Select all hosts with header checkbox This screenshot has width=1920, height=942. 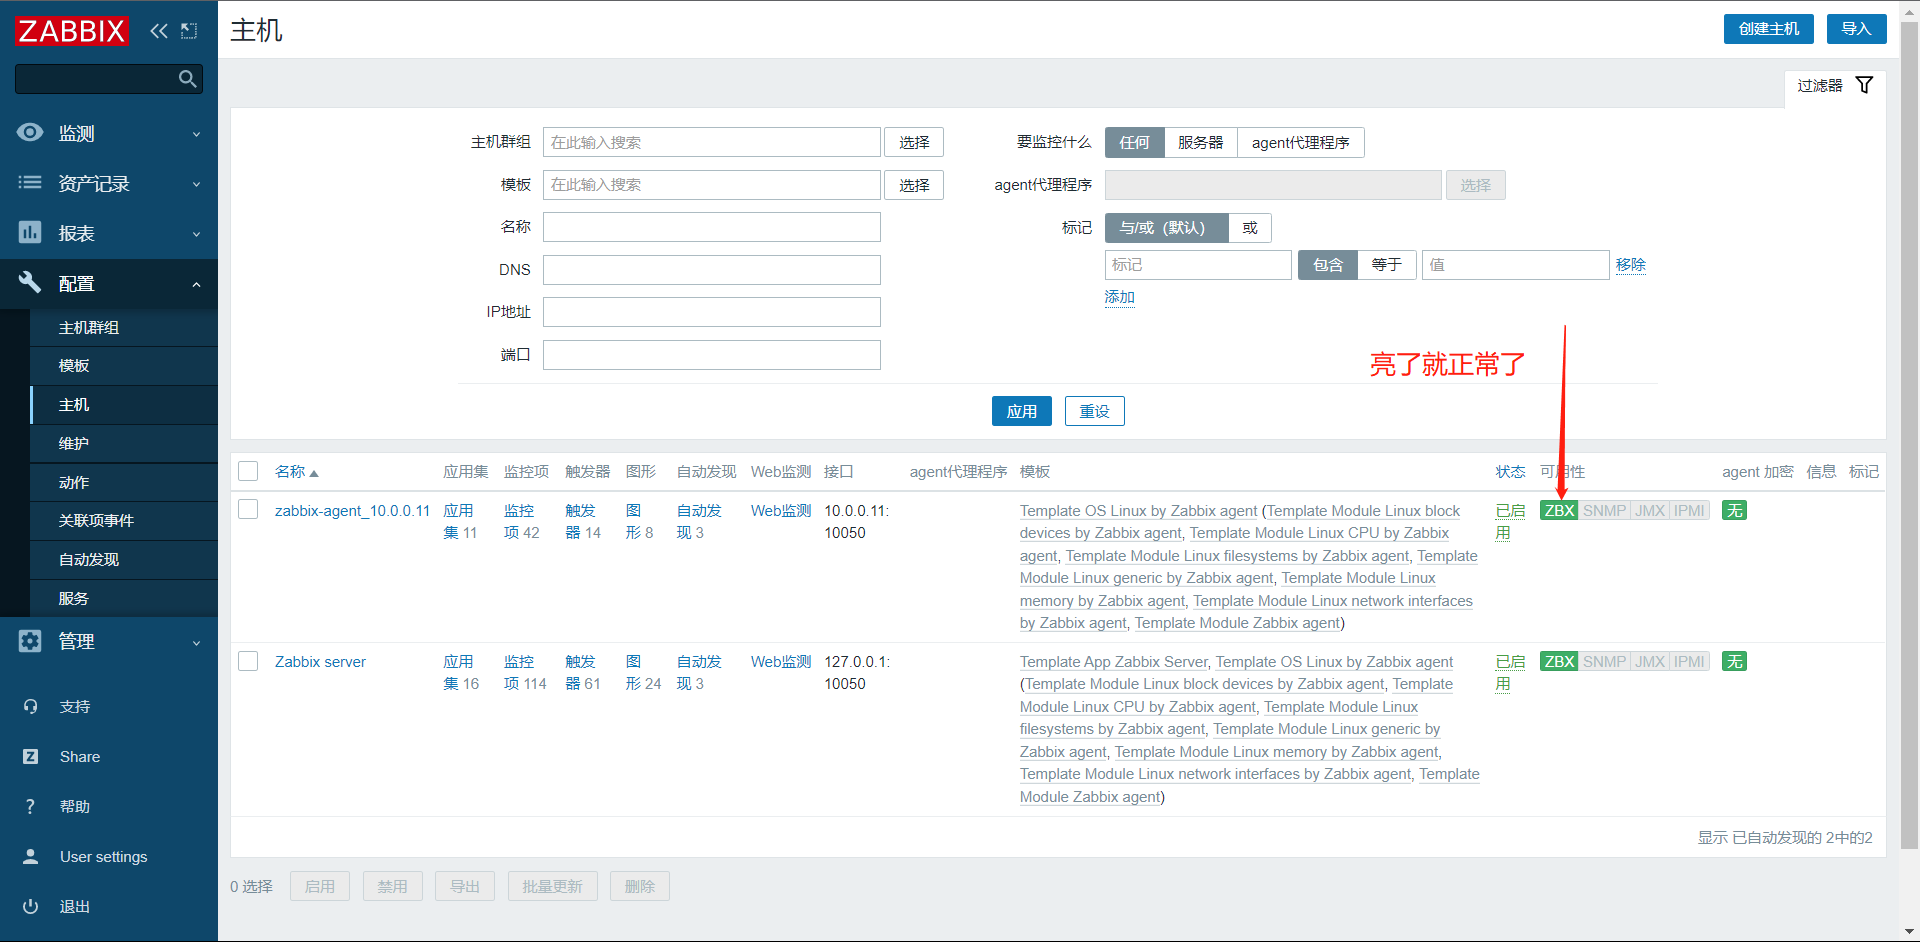point(248,471)
